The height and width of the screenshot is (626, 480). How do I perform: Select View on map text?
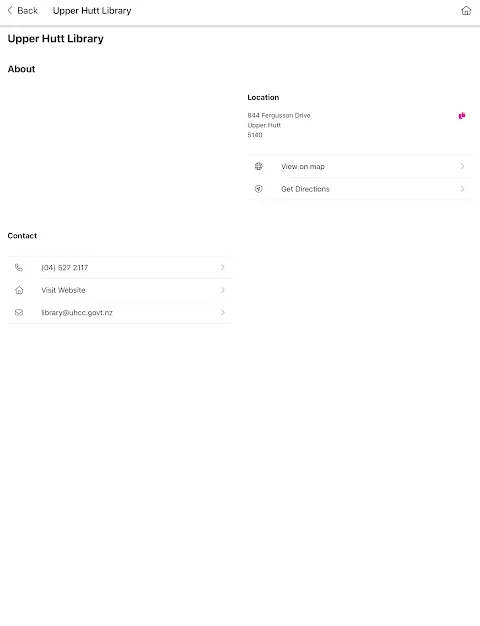(303, 166)
